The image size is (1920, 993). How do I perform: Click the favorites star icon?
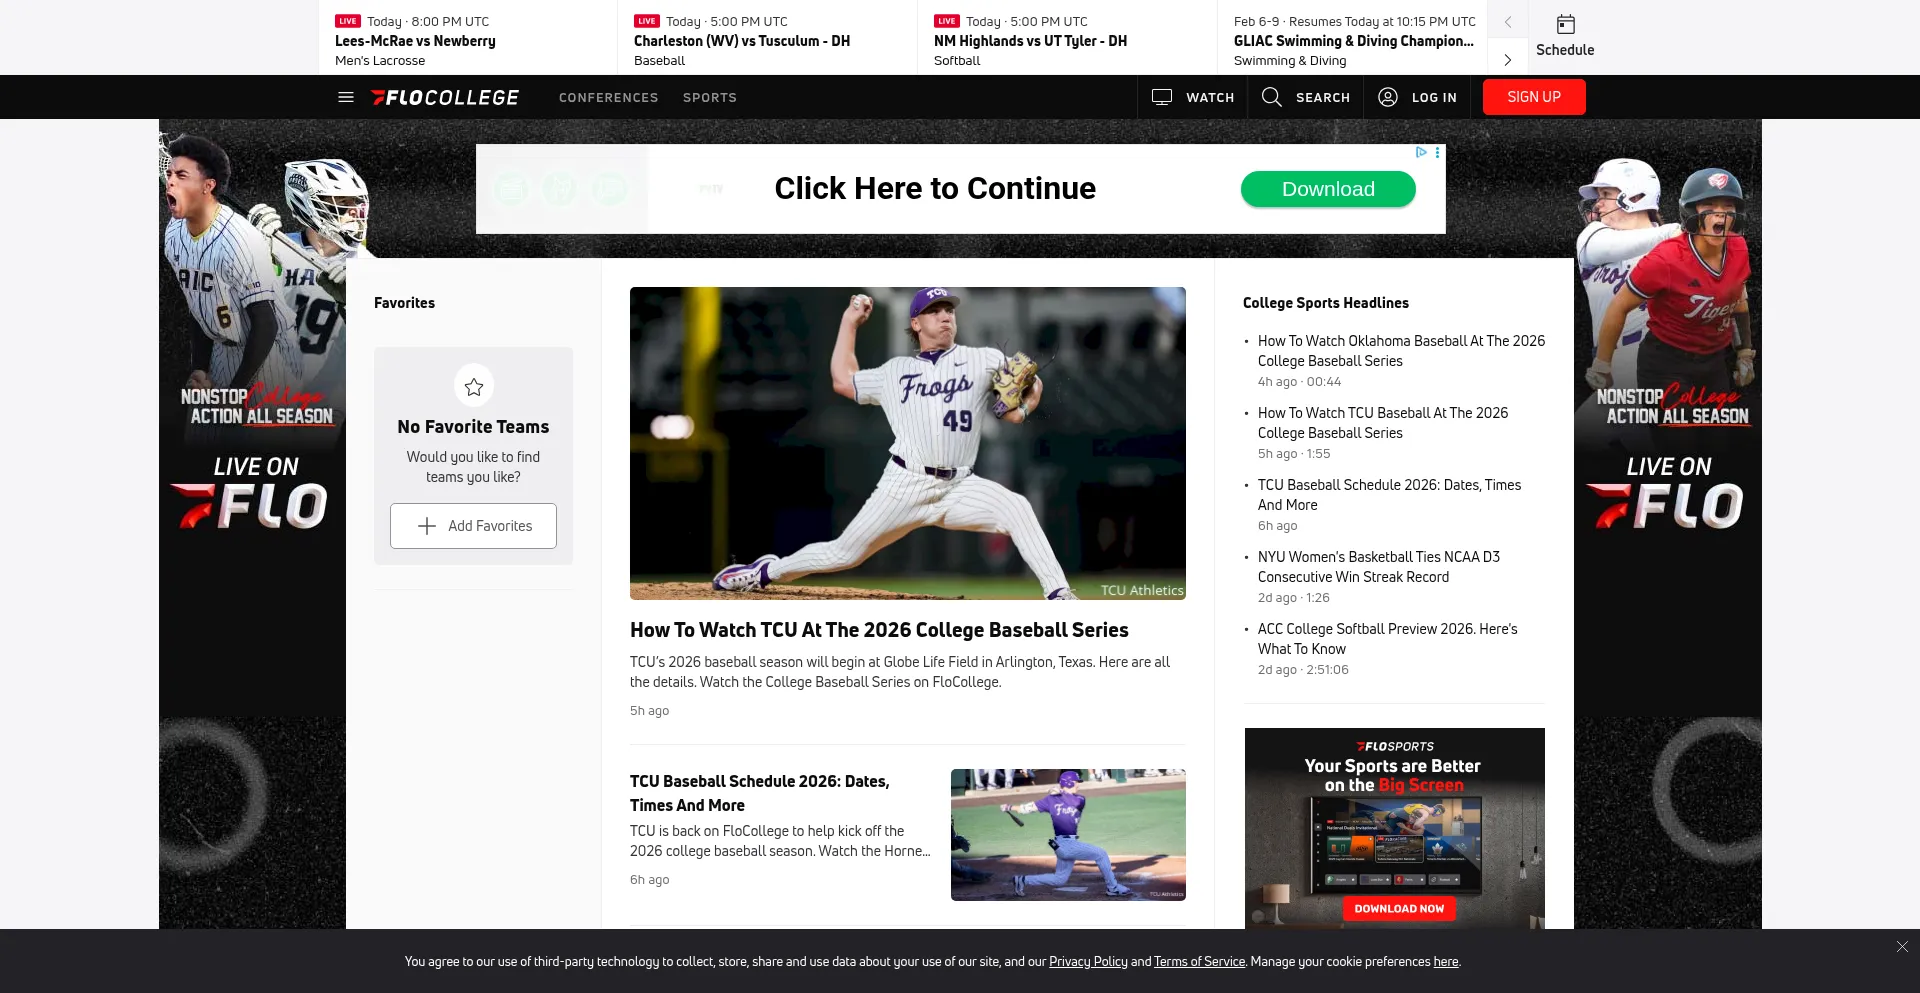[x=474, y=386]
